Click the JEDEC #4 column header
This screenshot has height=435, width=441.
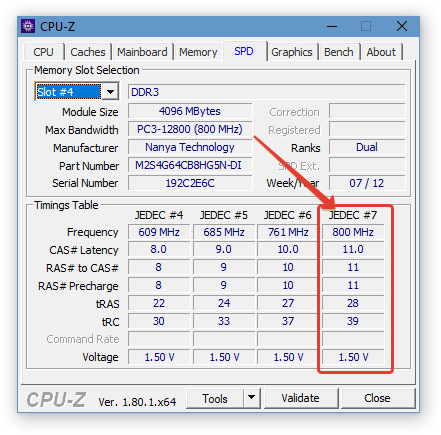159,215
